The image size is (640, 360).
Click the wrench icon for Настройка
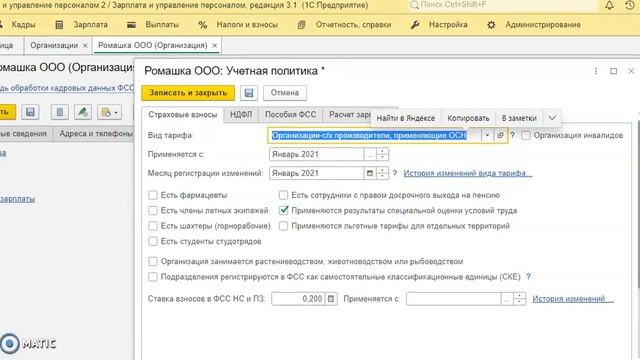[415, 25]
